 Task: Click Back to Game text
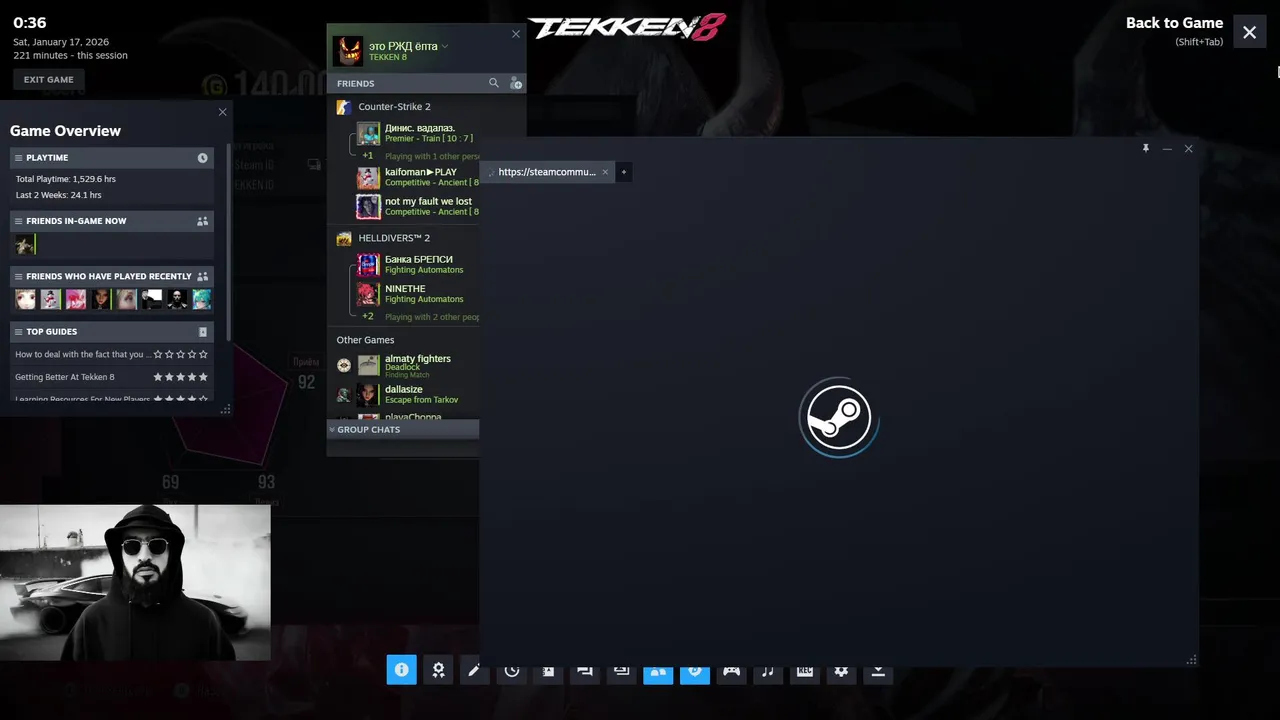pos(1174,23)
